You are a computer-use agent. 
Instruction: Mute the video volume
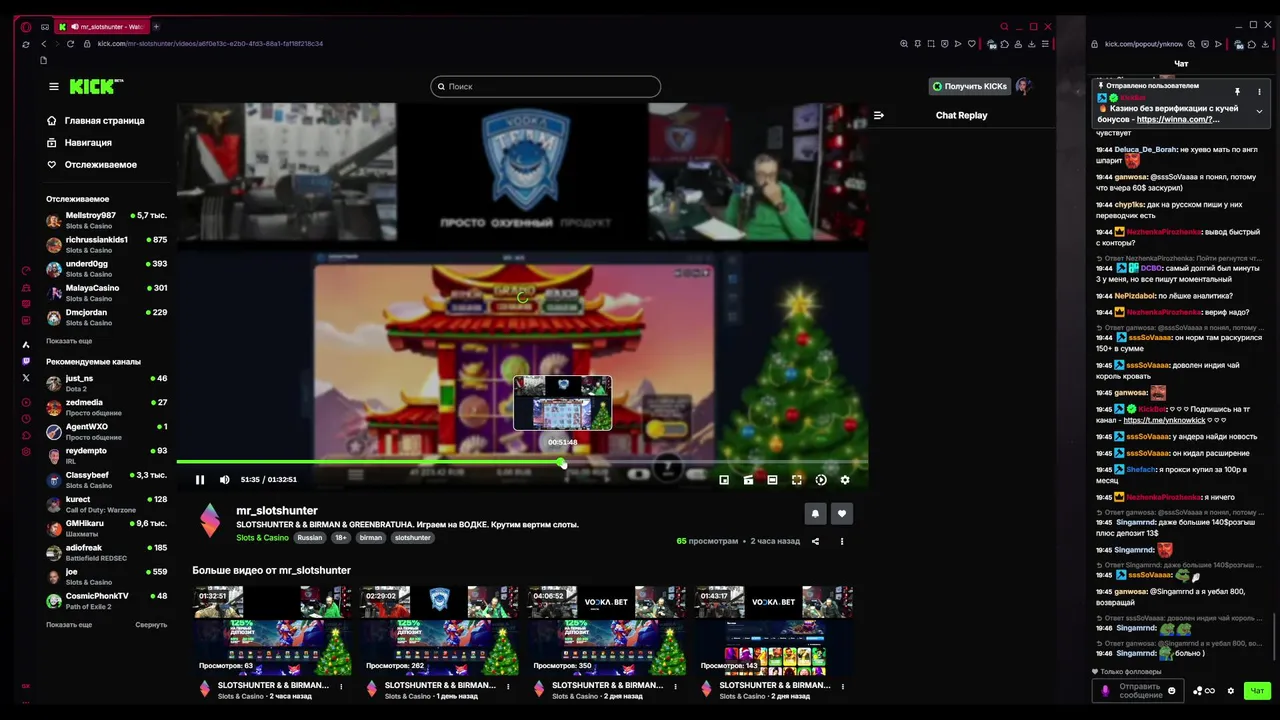224,480
